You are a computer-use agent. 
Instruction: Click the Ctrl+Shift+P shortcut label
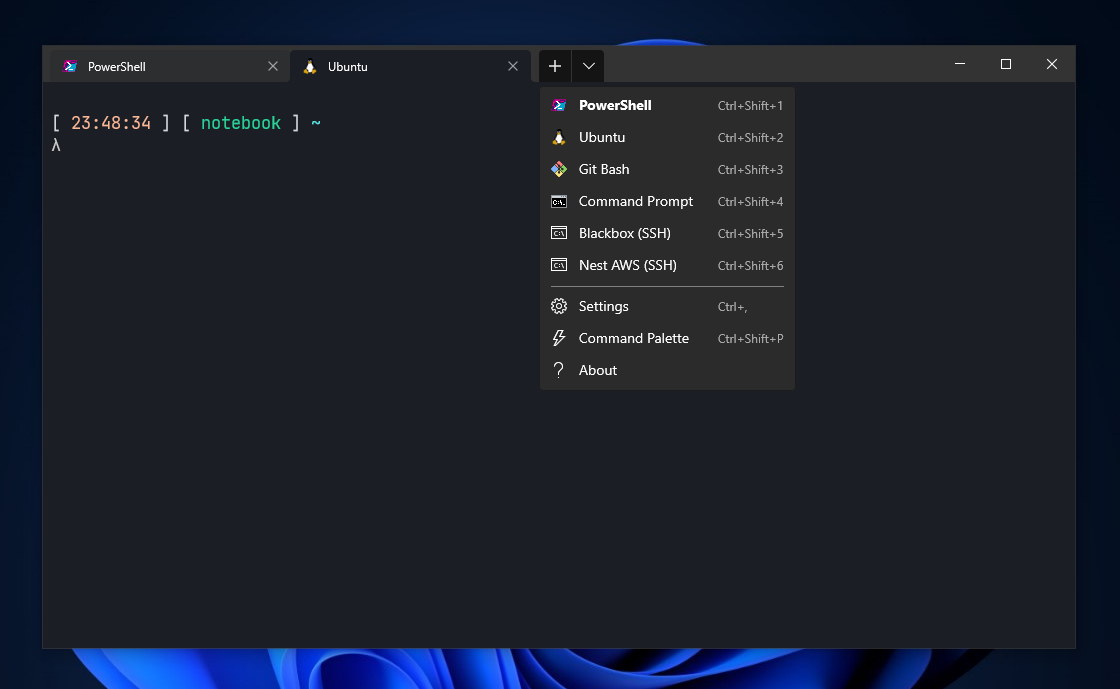coord(750,338)
